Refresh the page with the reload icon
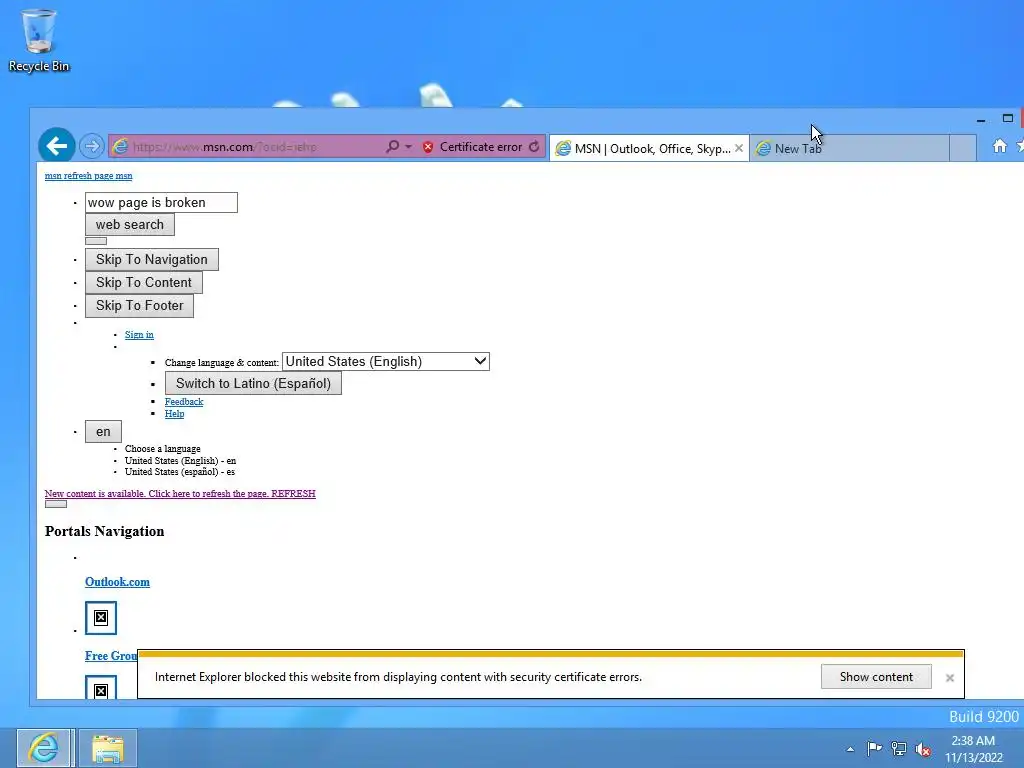This screenshot has width=1024, height=768. coord(534,146)
